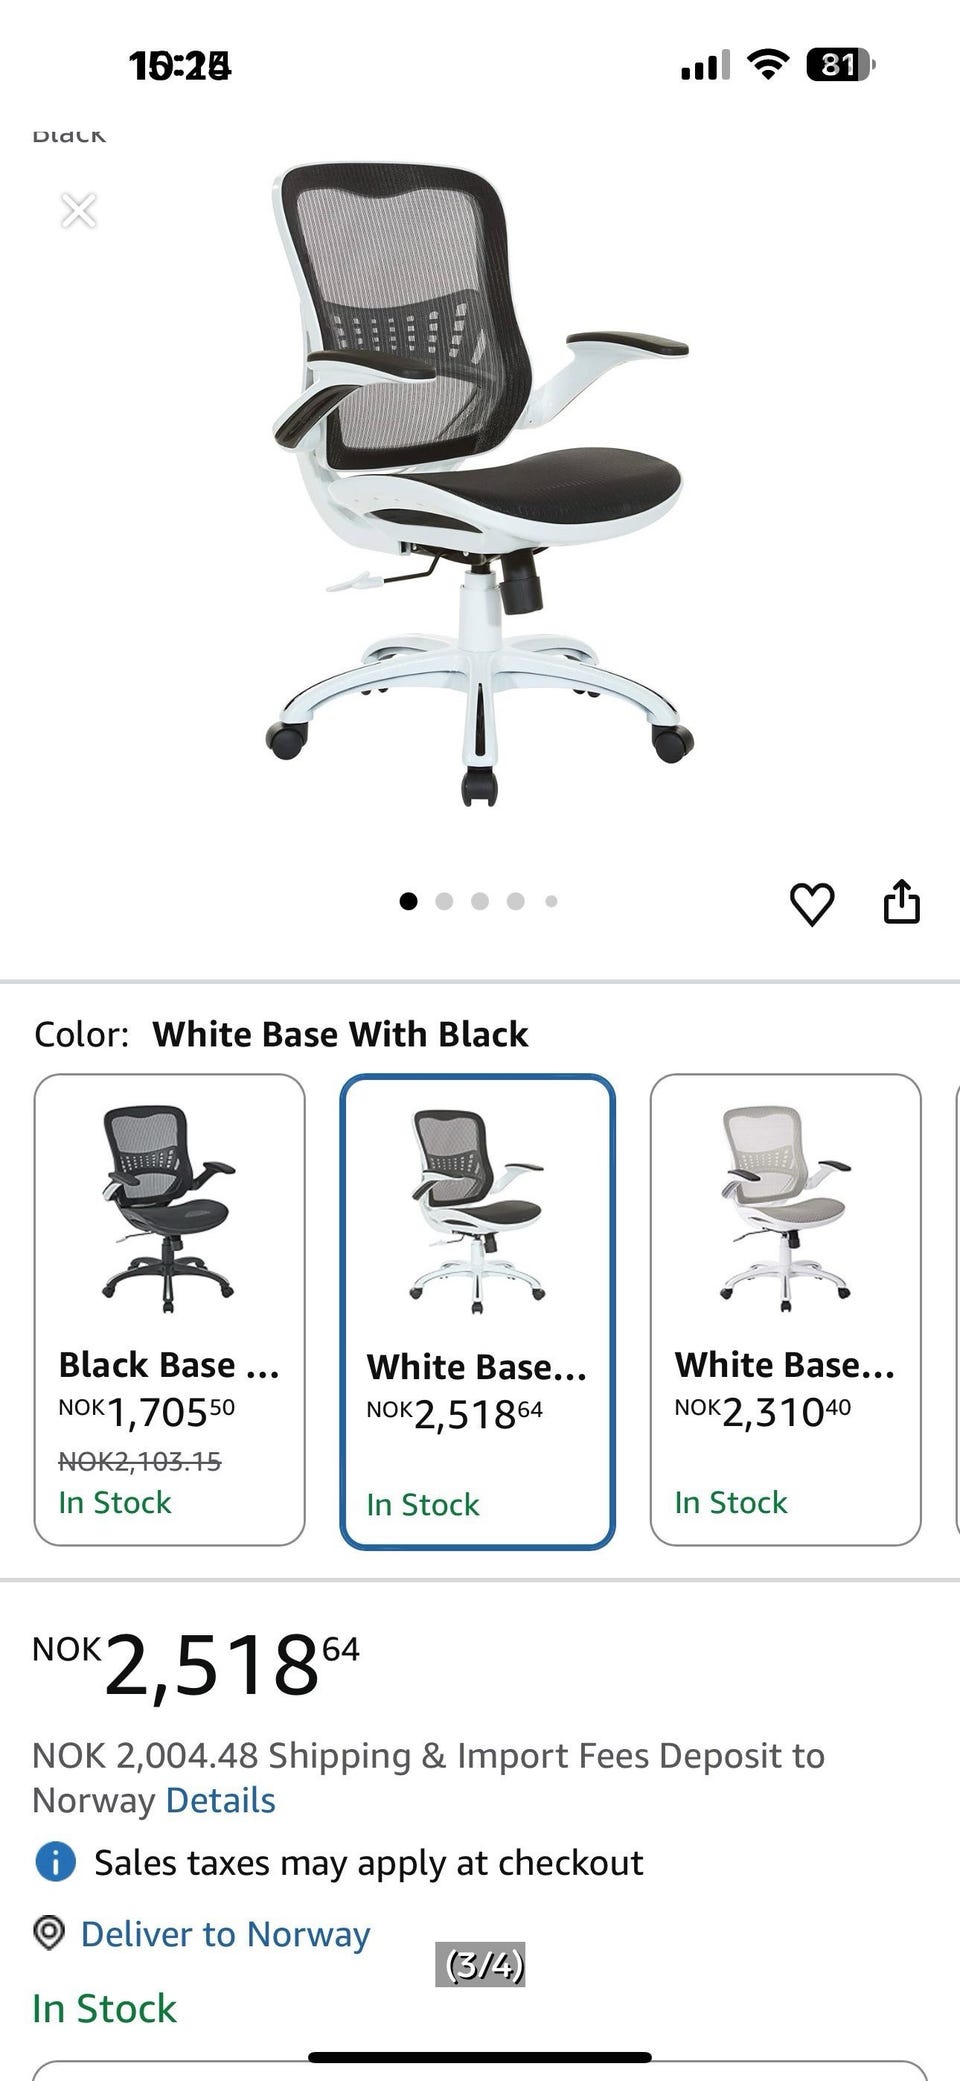Tap the blue info icon by sales taxes
Viewport: 960px width, 2081px height.
55,1862
